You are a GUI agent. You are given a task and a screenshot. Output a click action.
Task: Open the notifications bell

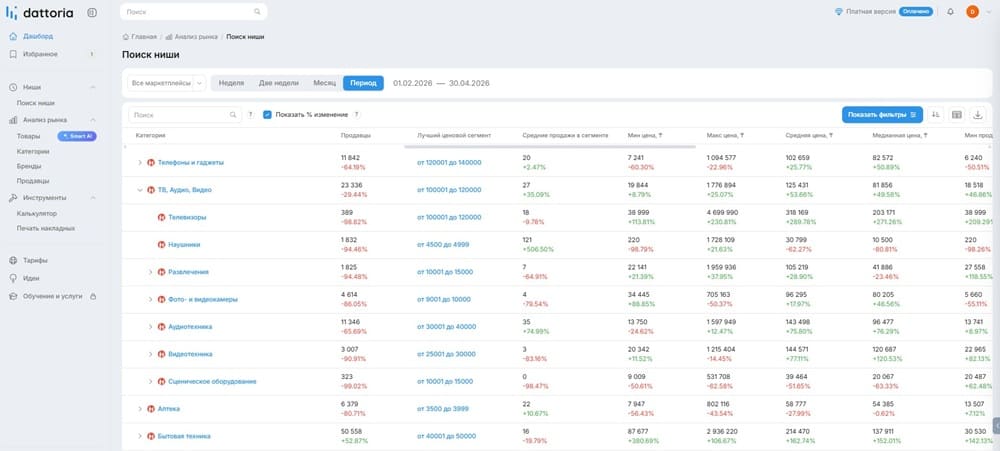(x=950, y=11)
